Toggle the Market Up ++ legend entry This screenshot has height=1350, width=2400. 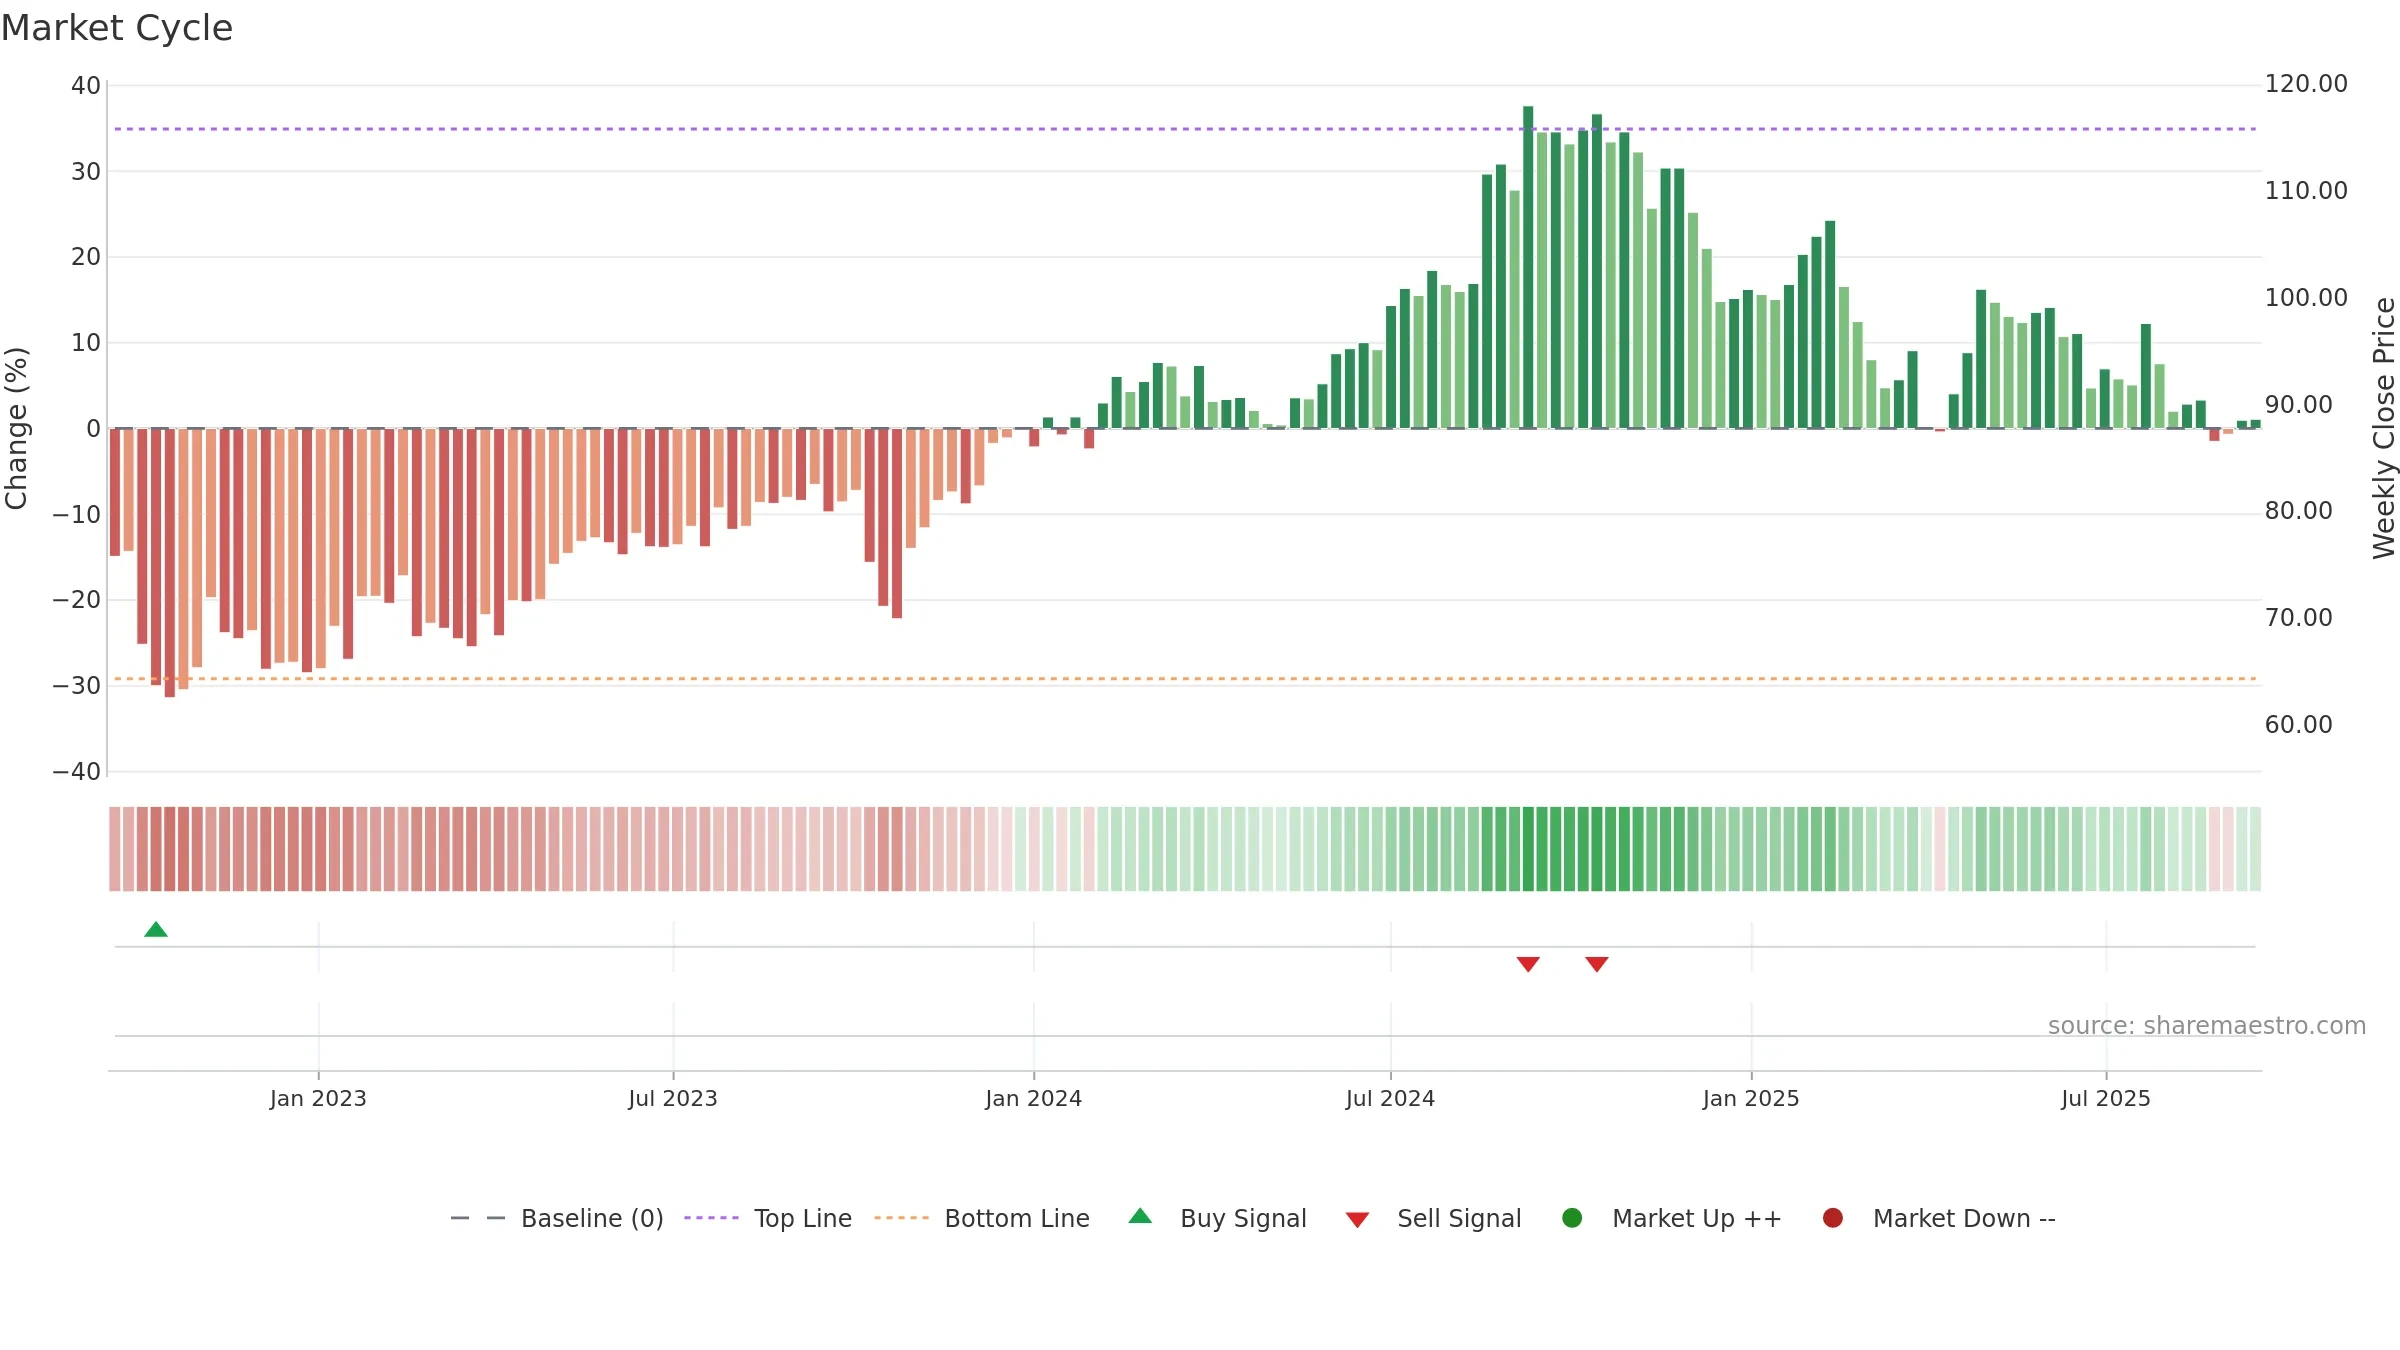1672,1218
